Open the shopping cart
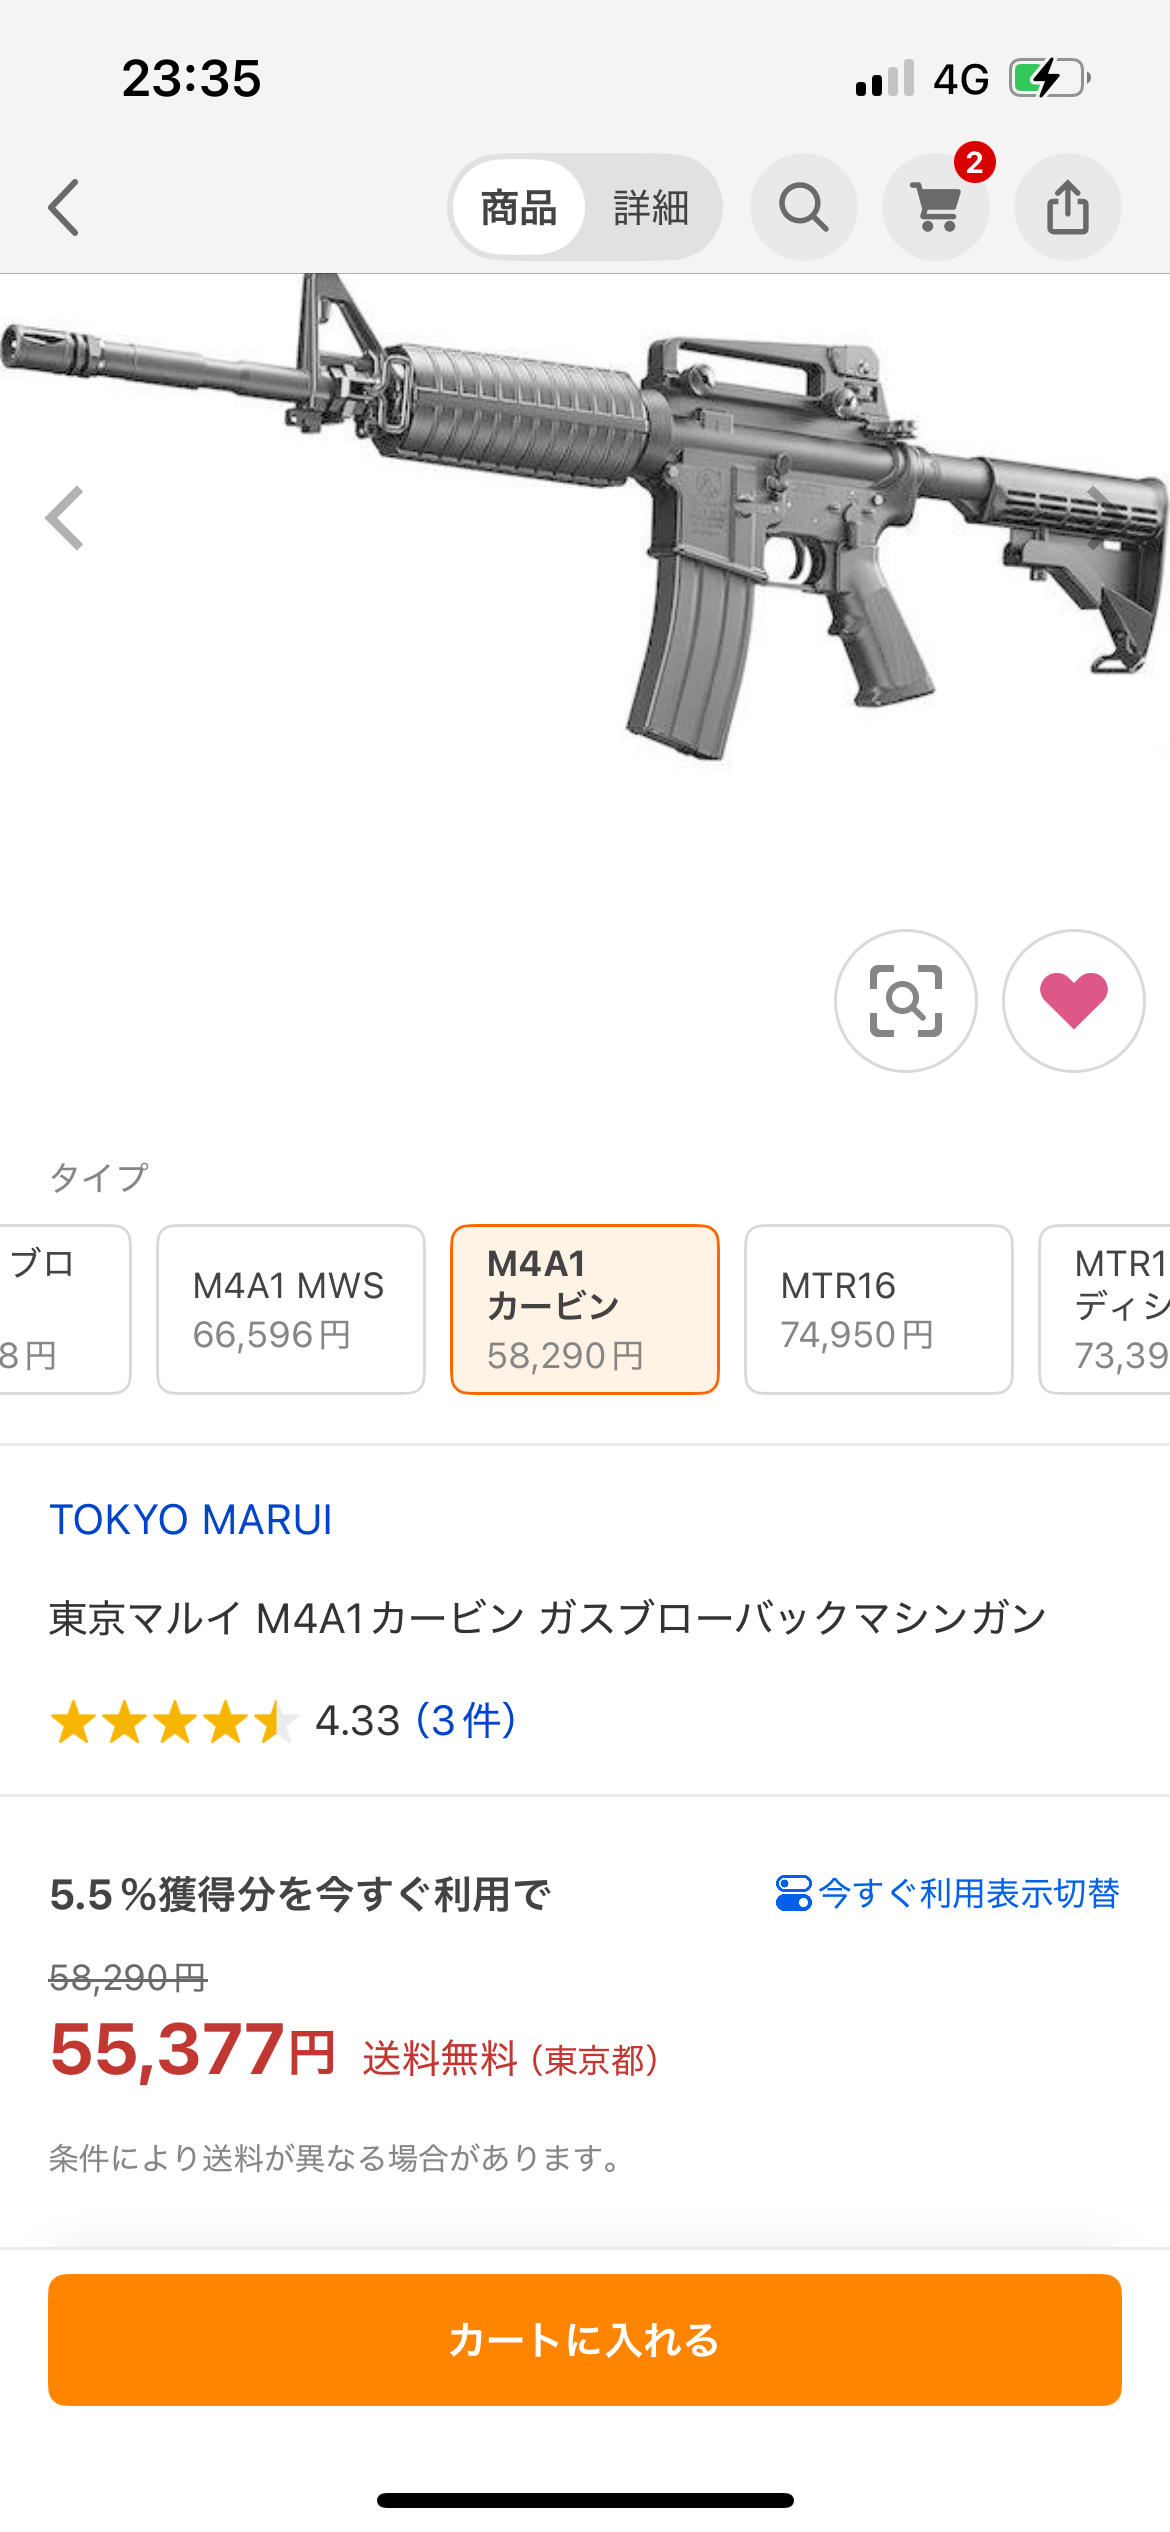The width and height of the screenshot is (1170, 2532). tap(936, 208)
